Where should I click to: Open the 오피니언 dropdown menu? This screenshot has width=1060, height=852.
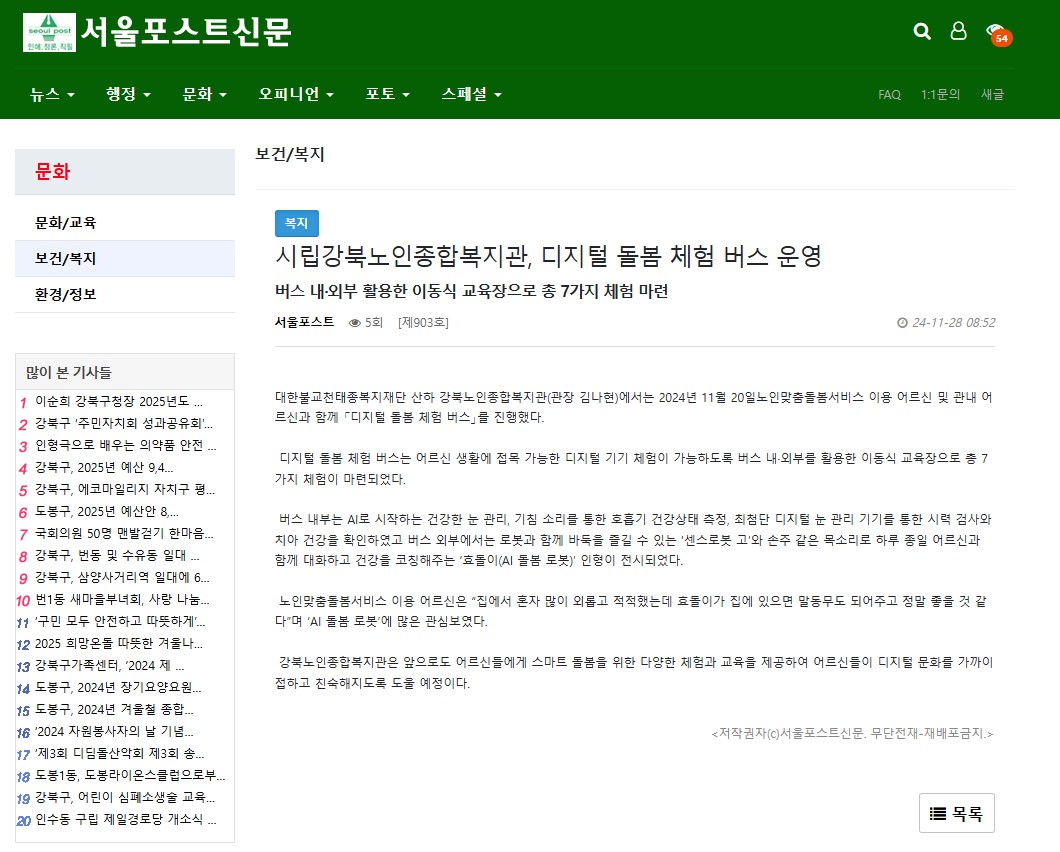[295, 94]
